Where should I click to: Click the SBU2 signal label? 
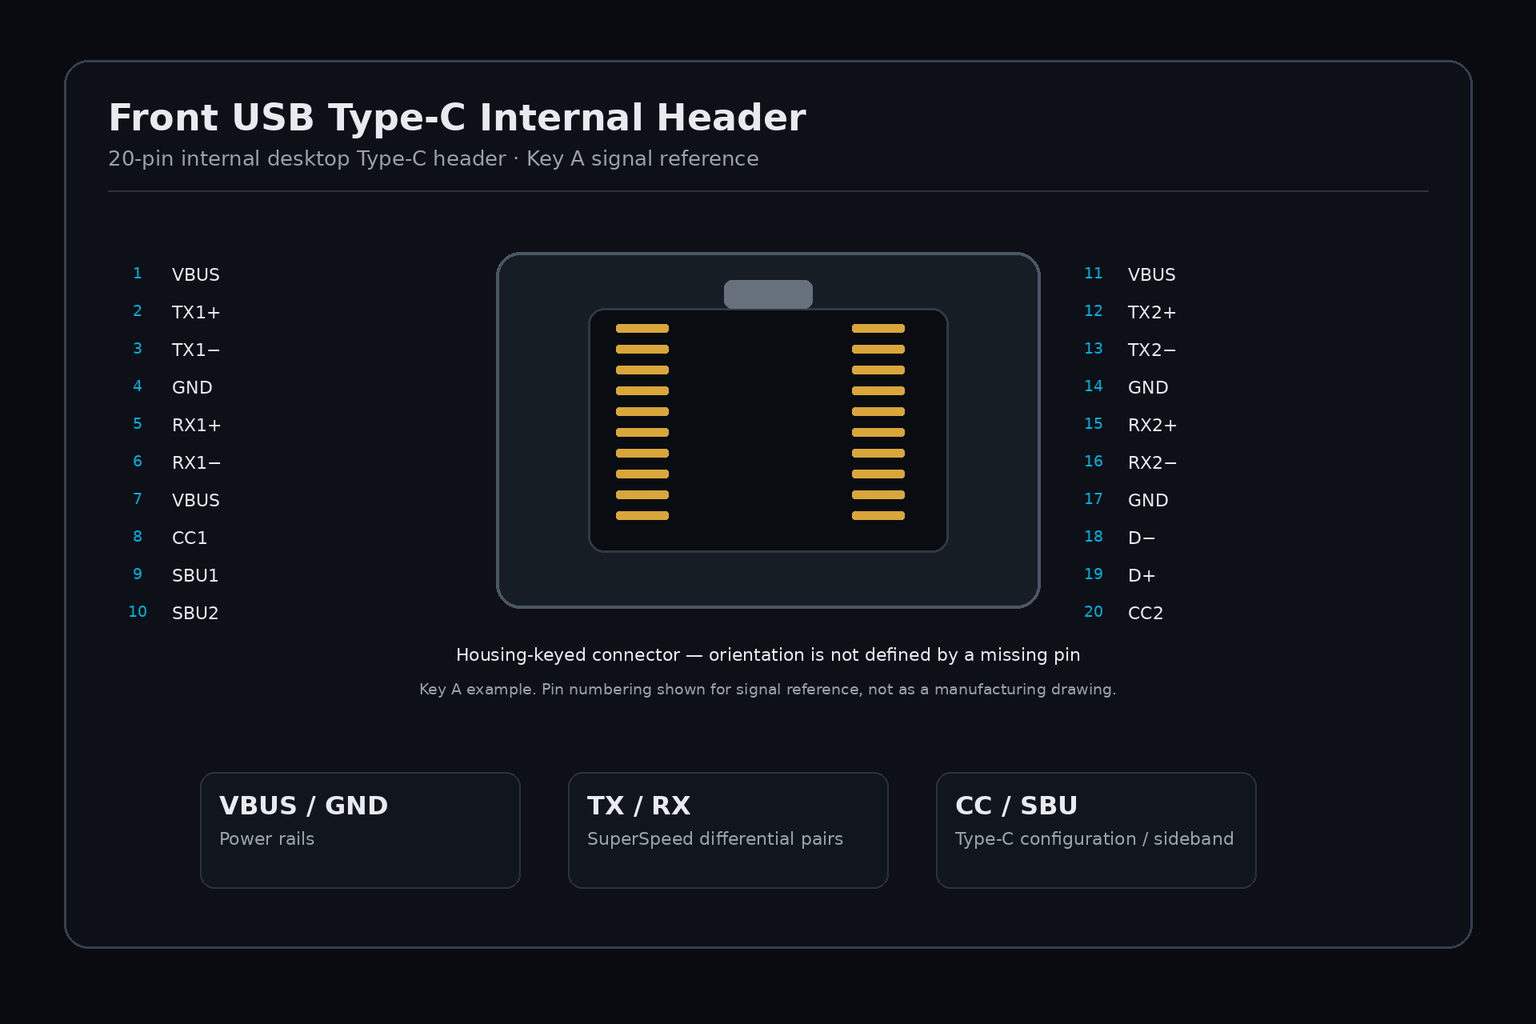(195, 613)
